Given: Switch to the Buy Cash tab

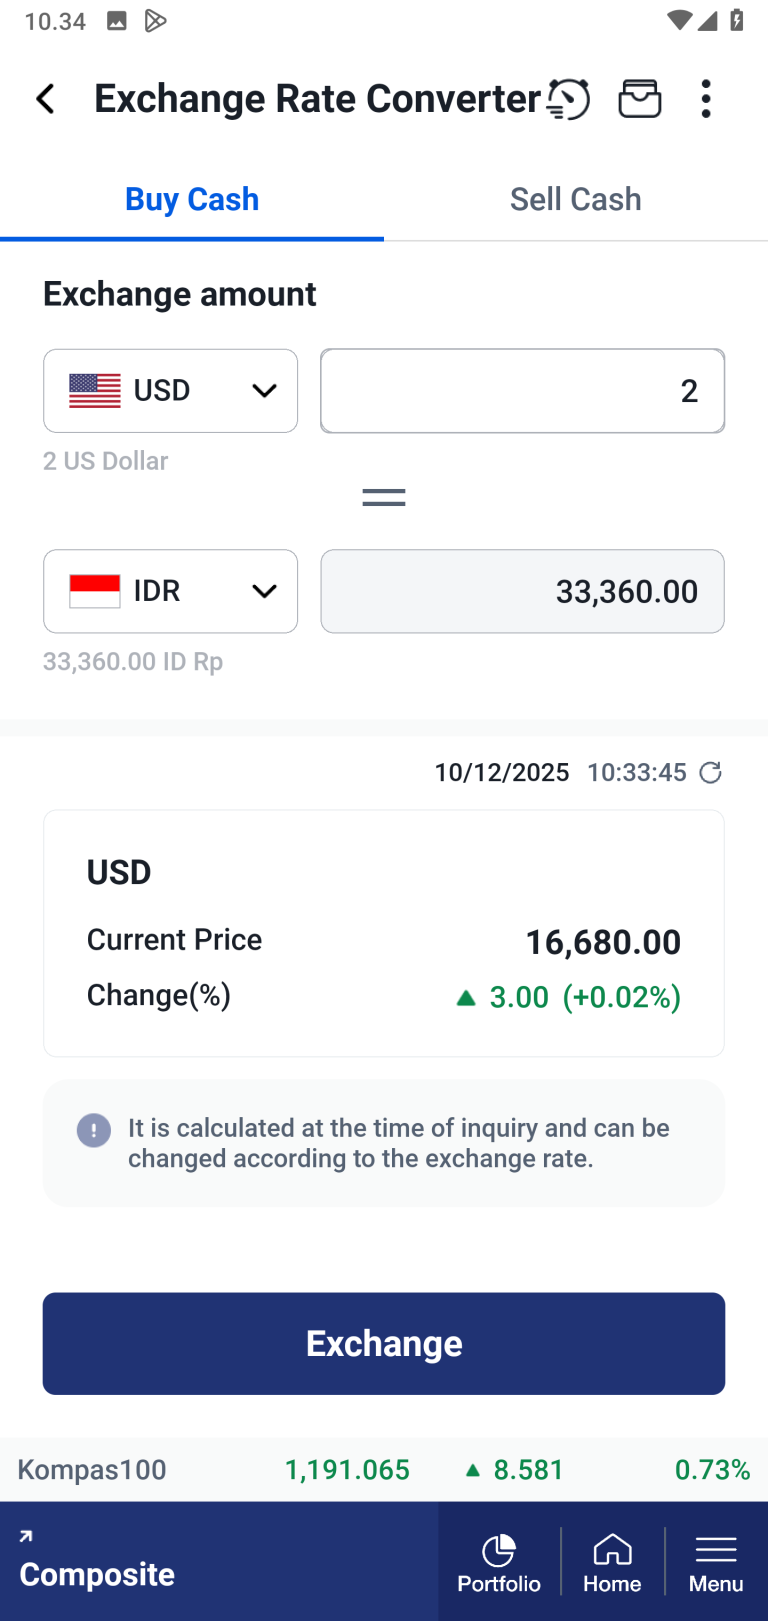Looking at the screenshot, I should 192,200.
